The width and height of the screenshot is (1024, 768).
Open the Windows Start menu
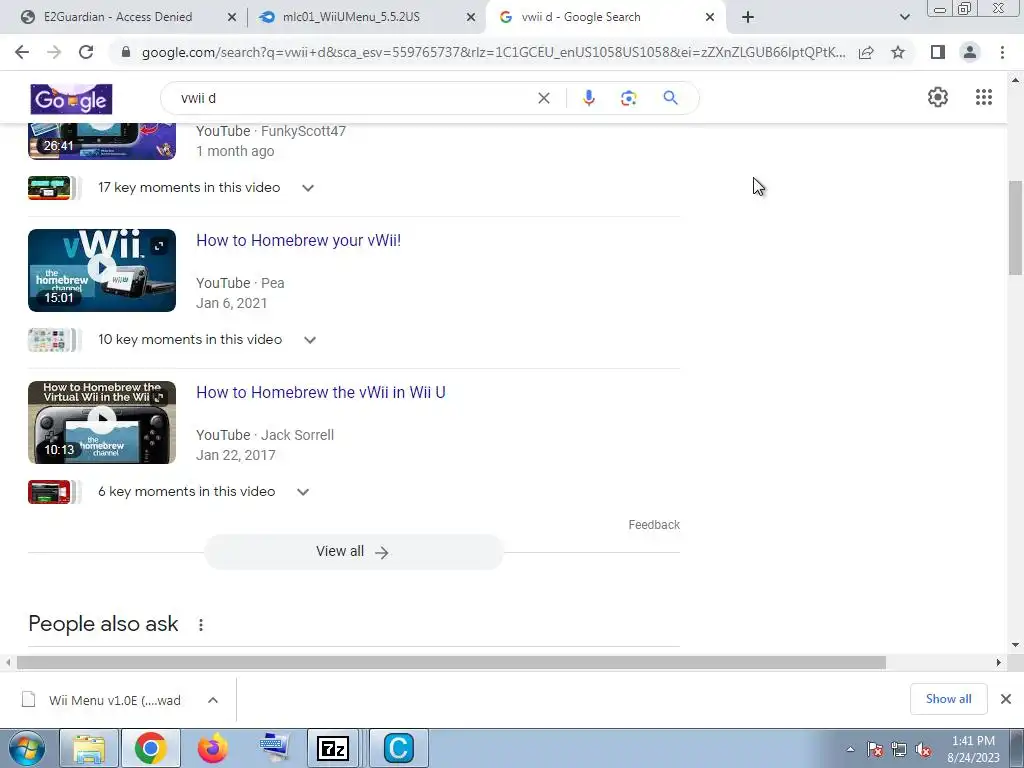click(x=27, y=748)
